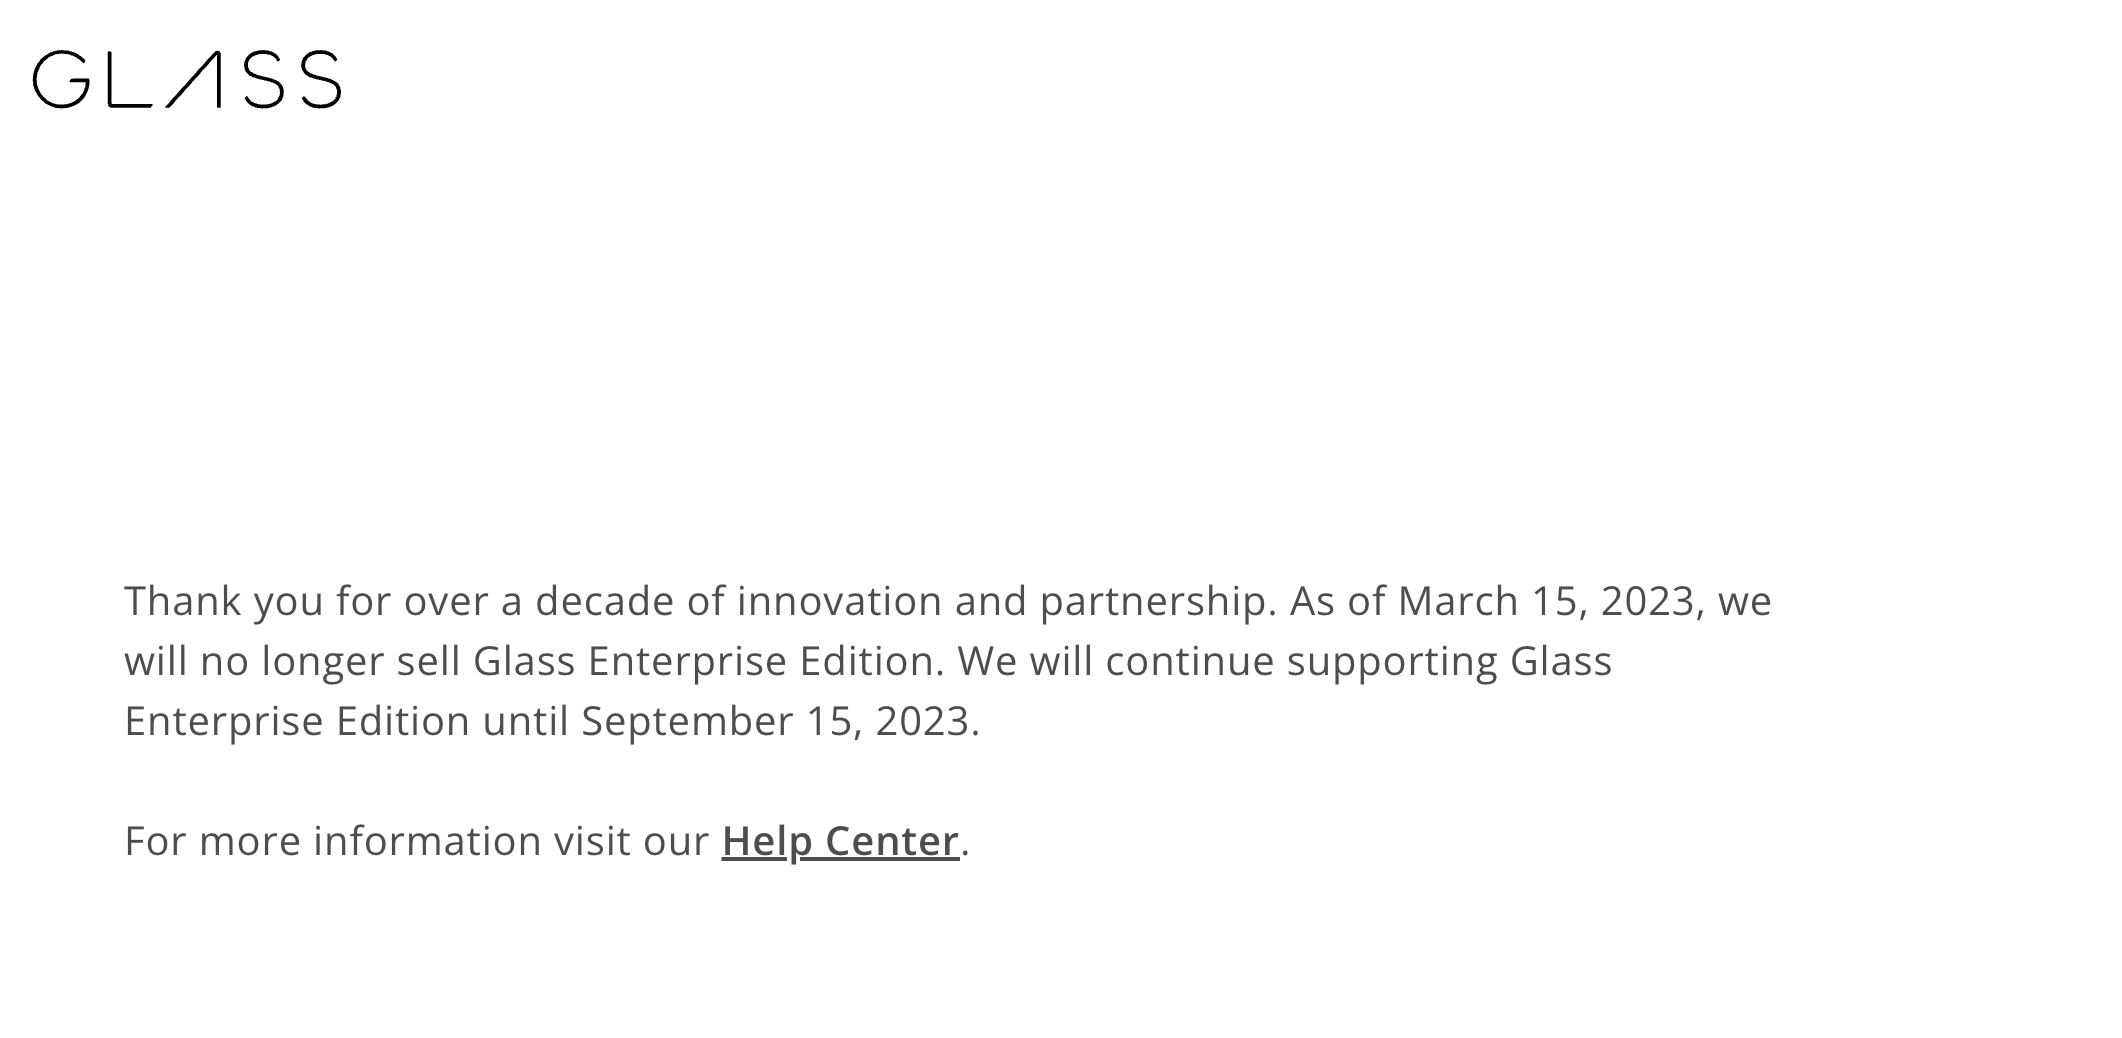This screenshot has height=1038, width=2122.
Task: Click the slanted A in the GLASS logo
Action: pos(193,79)
